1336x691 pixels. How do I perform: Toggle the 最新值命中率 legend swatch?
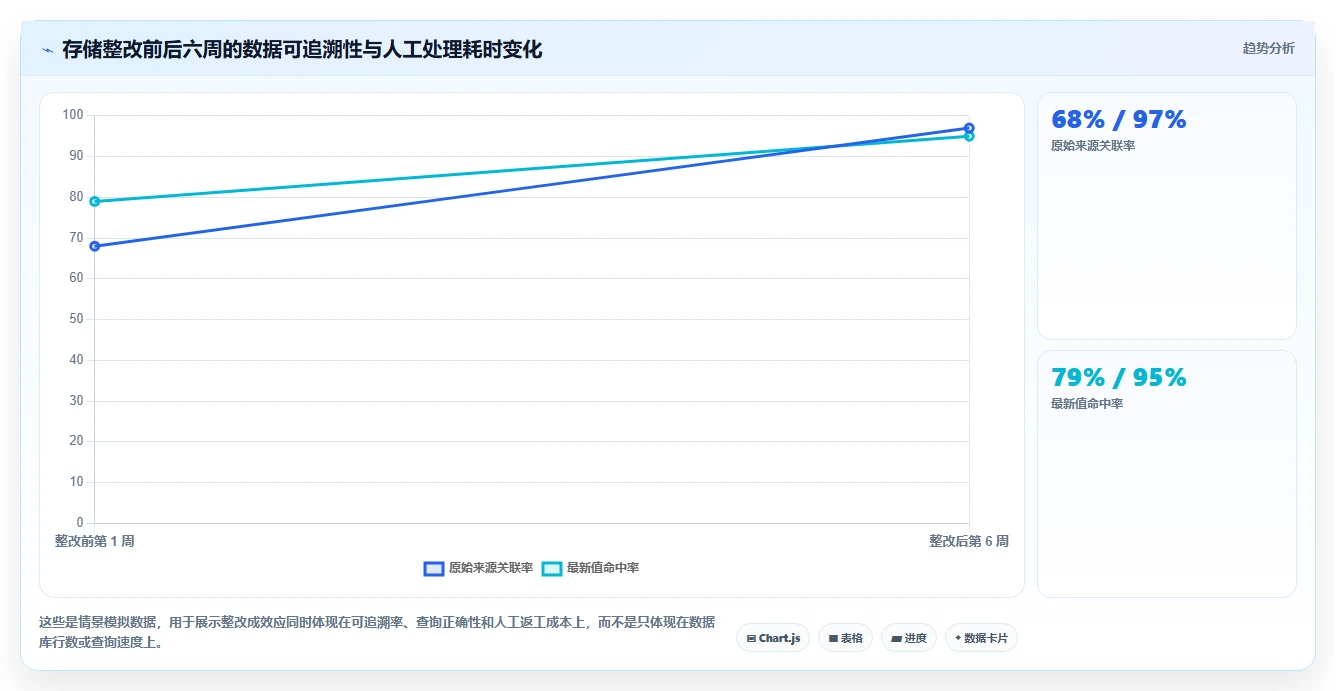[x=552, y=568]
